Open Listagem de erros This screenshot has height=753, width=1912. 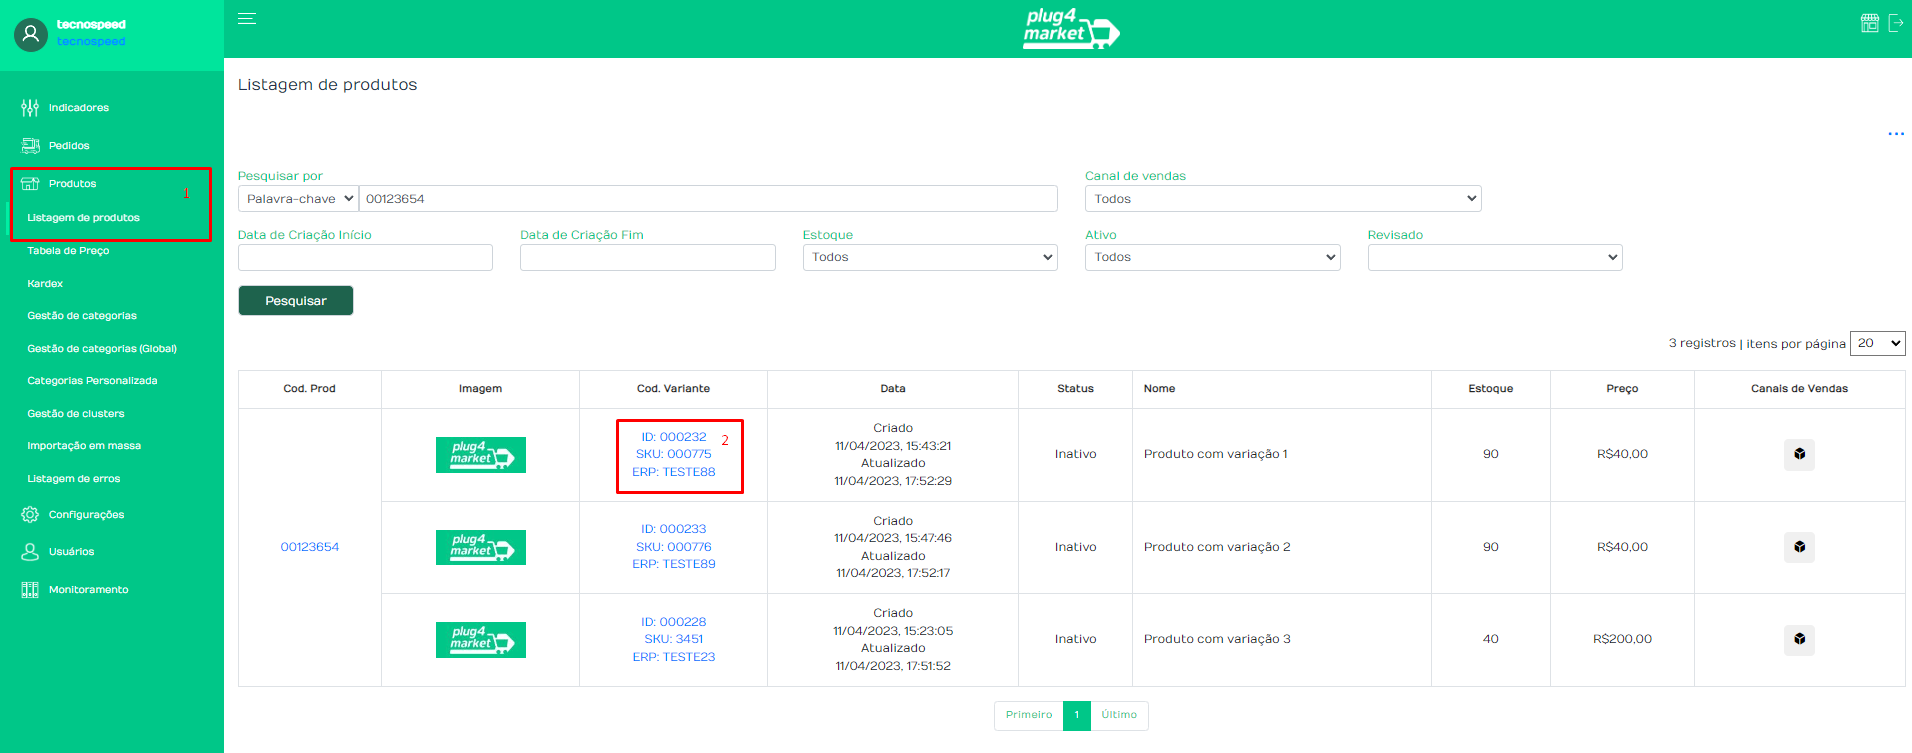73,479
